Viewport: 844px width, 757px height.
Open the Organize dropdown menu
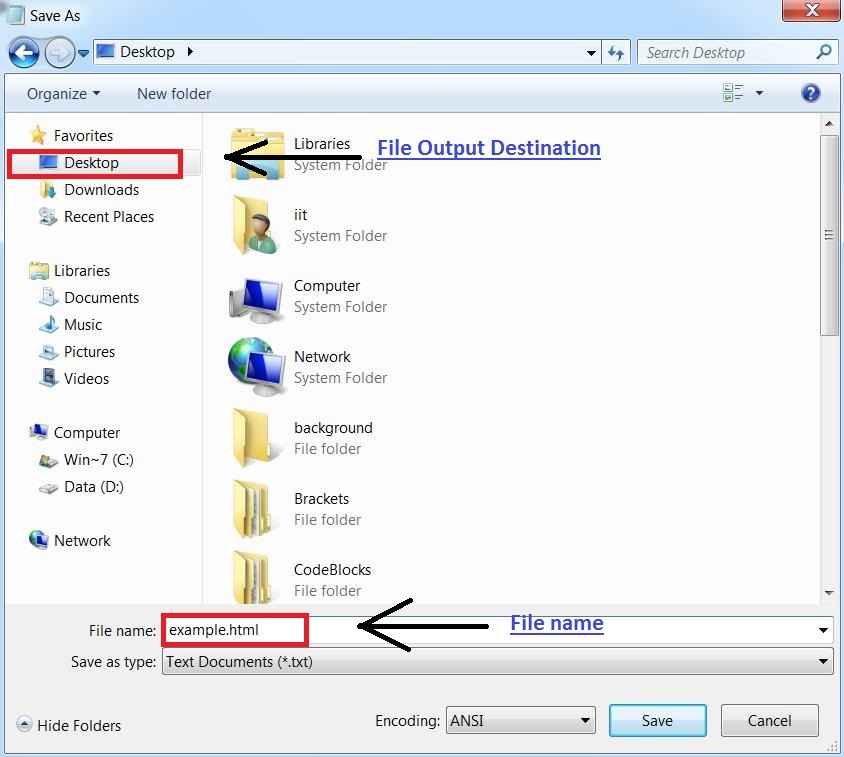pyautogui.click(x=62, y=93)
